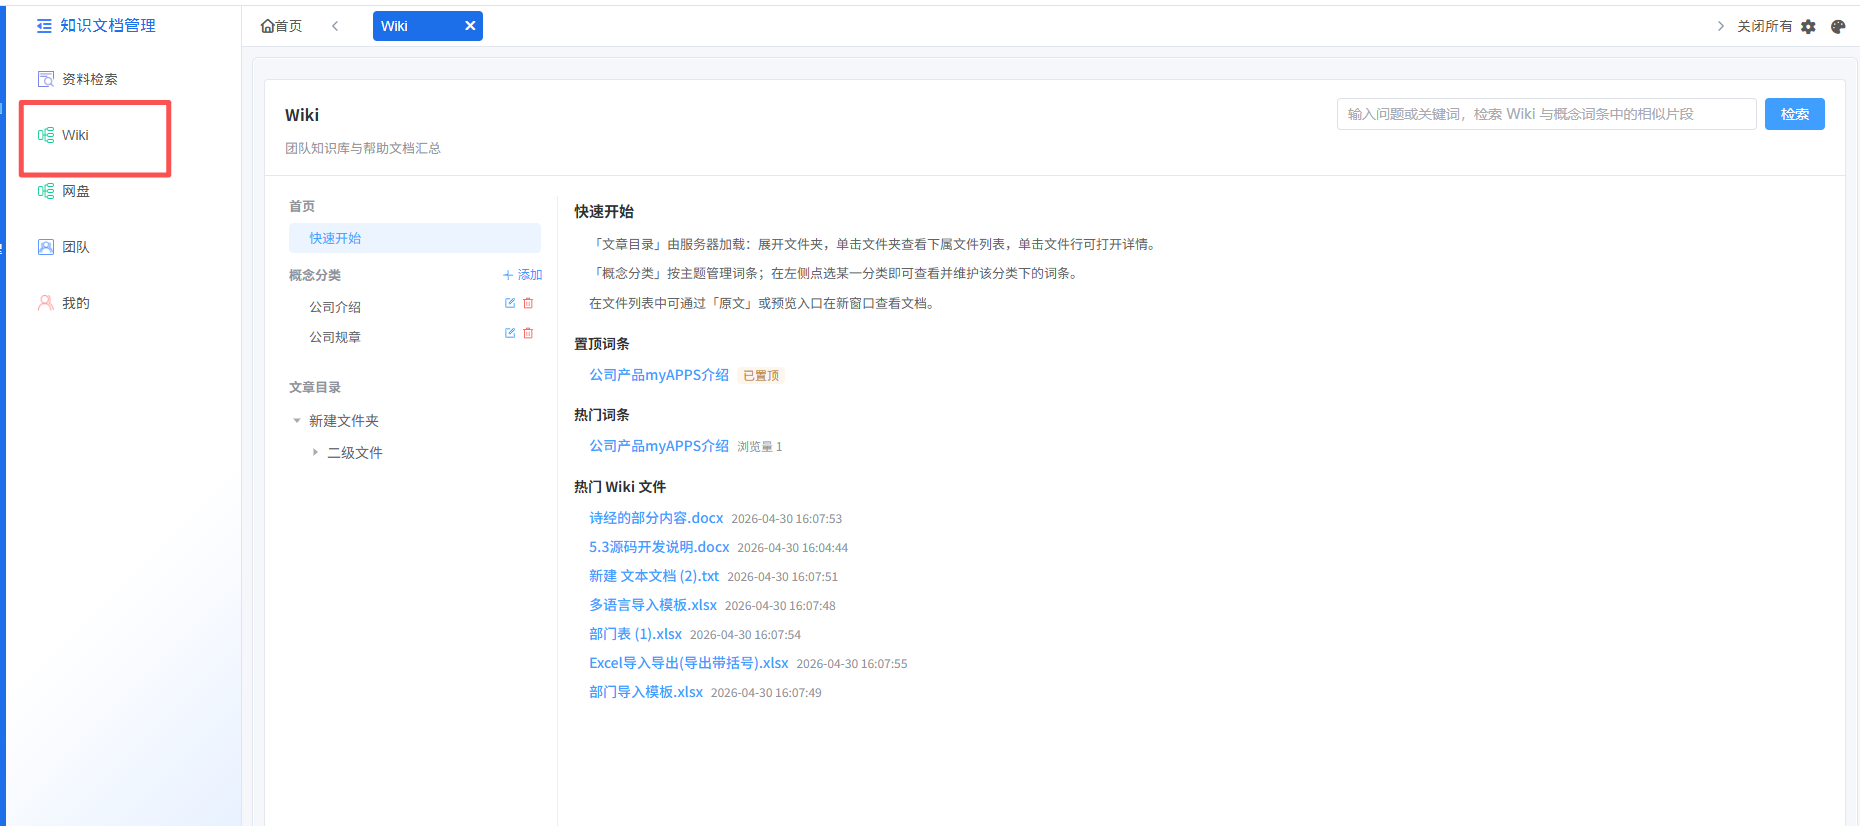1860x826 pixels.
Task: Click the Wiki sidebar icon
Action: coord(46,135)
